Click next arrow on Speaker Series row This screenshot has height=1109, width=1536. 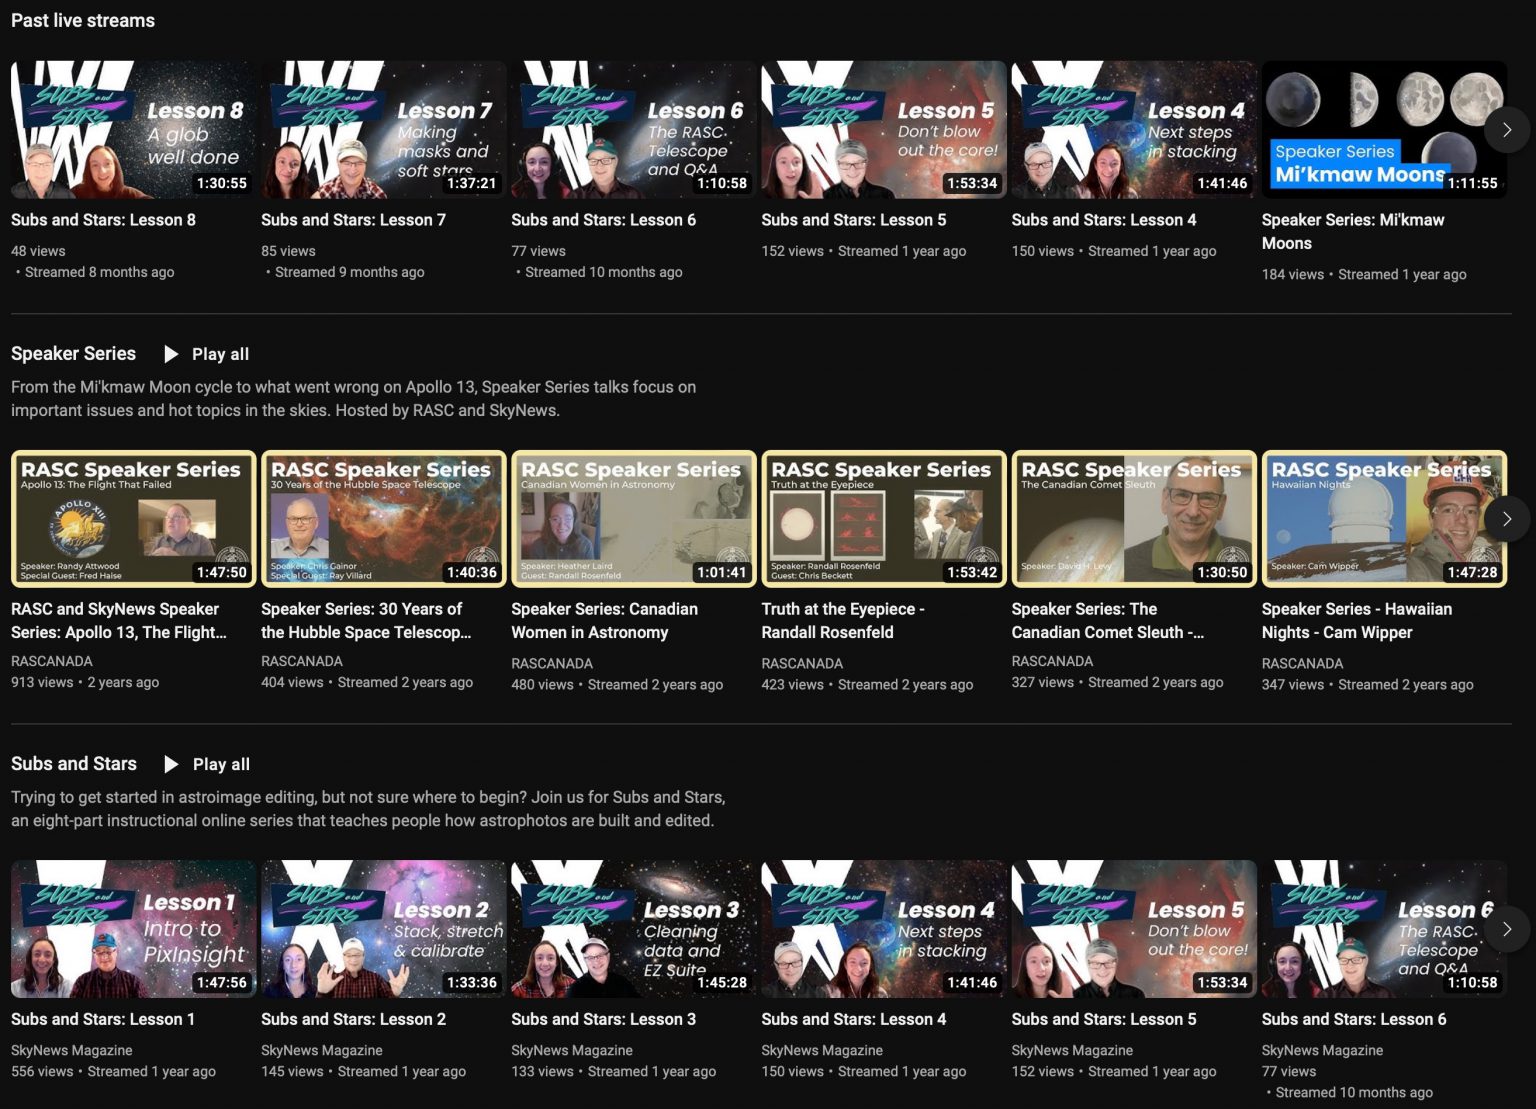(x=1506, y=519)
